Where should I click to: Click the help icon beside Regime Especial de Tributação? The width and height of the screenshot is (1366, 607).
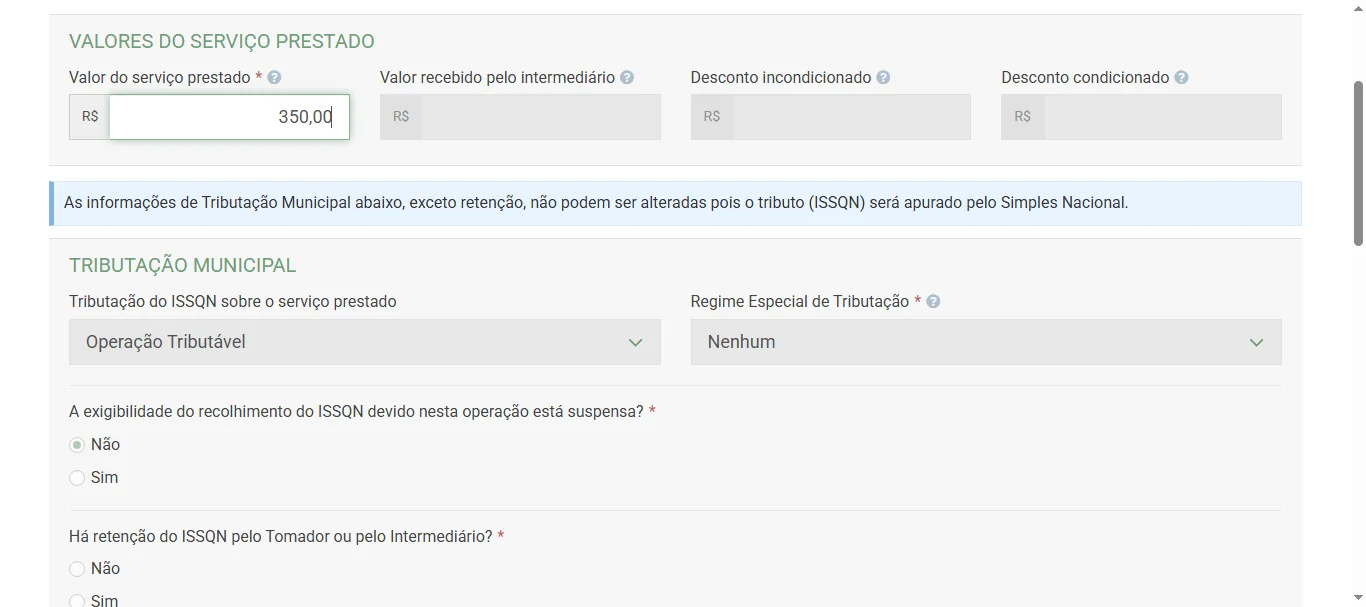[x=931, y=300]
